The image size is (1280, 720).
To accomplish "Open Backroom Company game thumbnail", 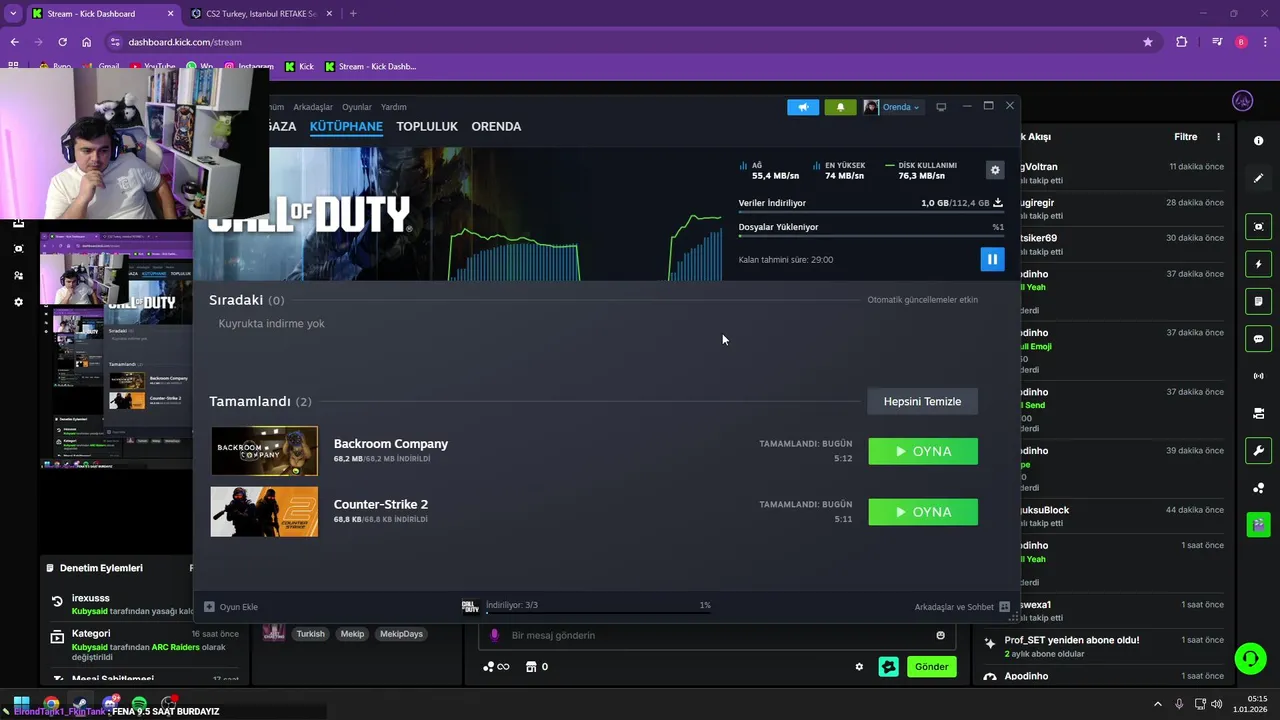I will tap(264, 451).
